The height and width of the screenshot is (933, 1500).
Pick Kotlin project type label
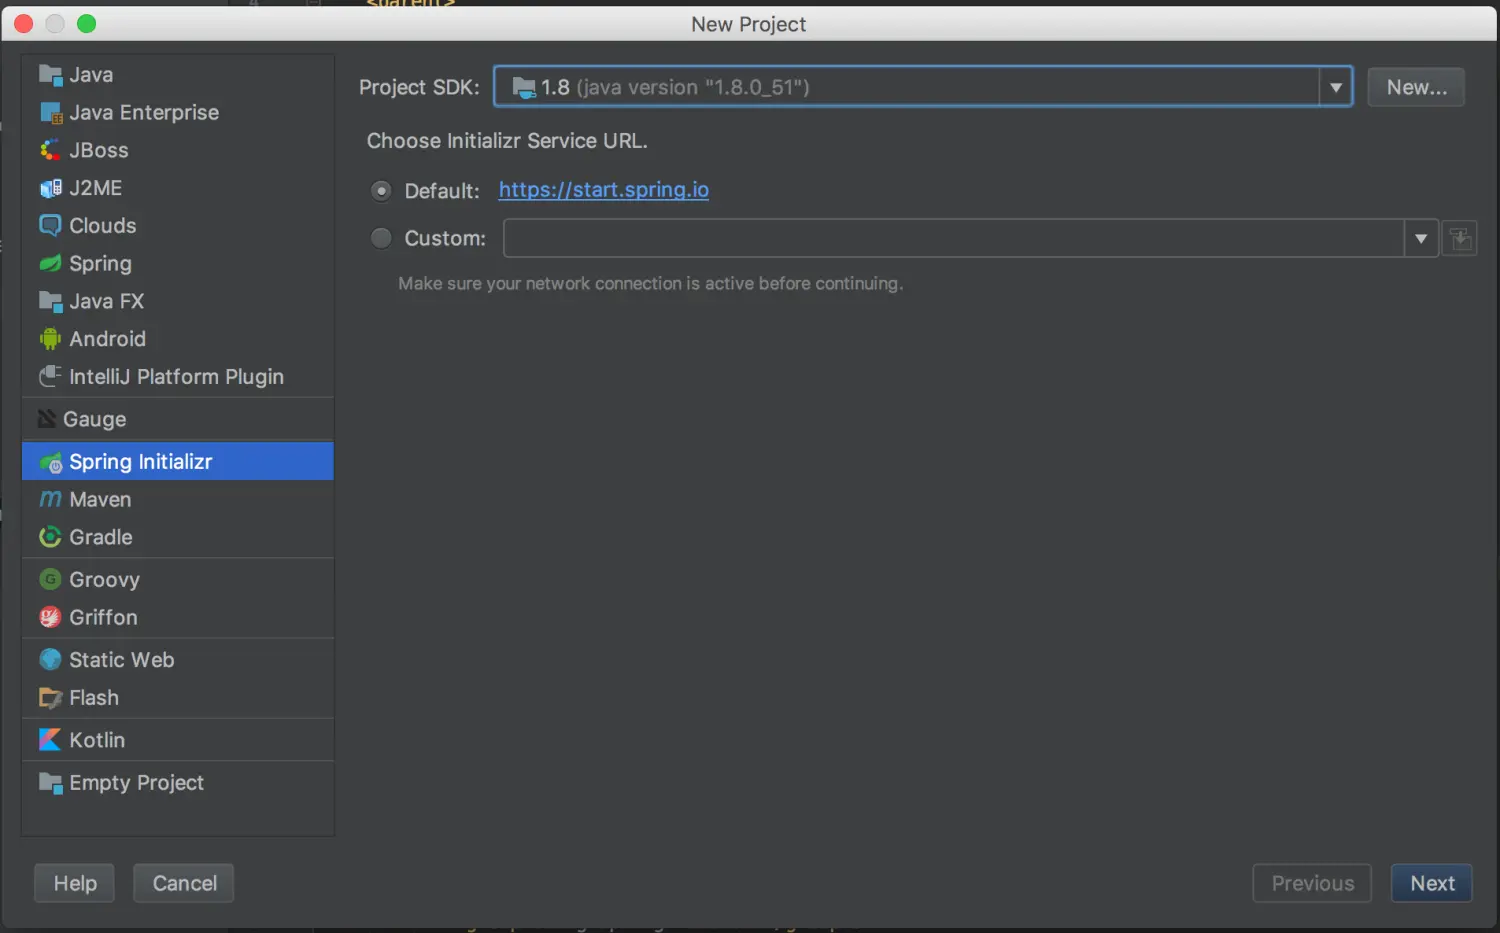[97, 740]
